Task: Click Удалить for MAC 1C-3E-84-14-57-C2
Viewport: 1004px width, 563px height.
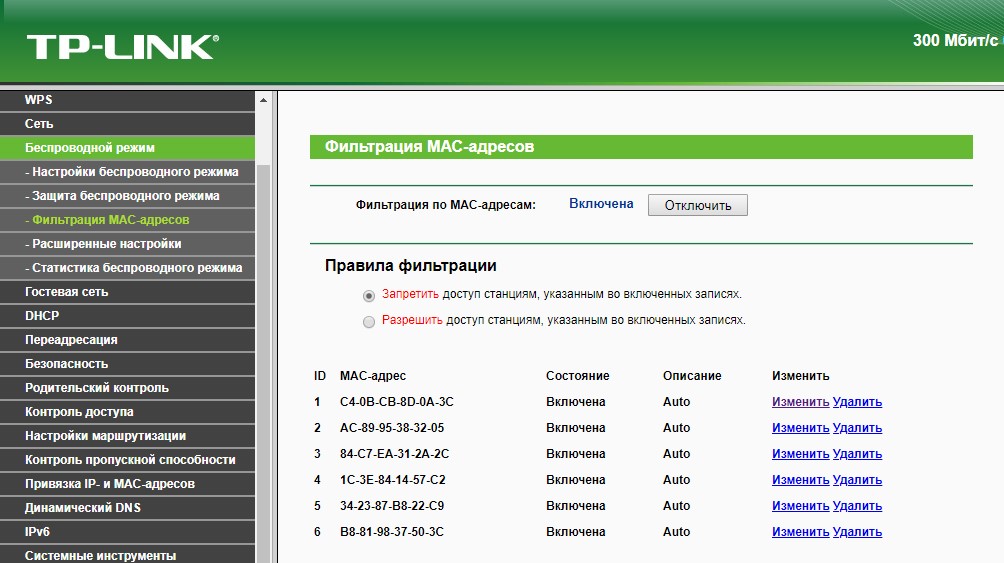Action: [857, 480]
